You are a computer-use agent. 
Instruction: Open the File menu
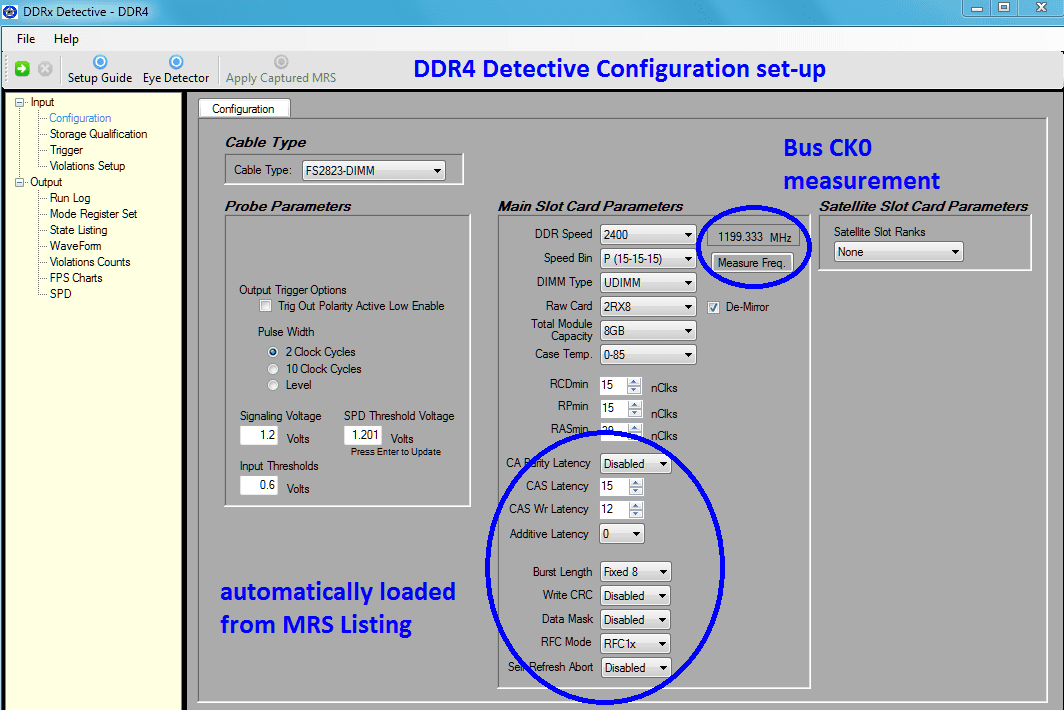tap(26, 39)
